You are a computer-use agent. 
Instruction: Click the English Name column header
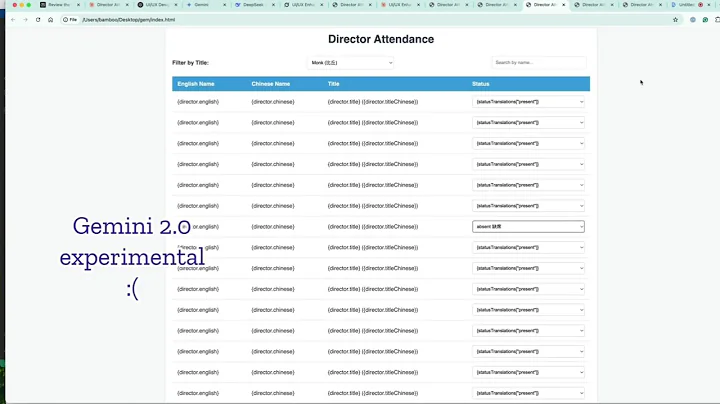tap(196, 84)
